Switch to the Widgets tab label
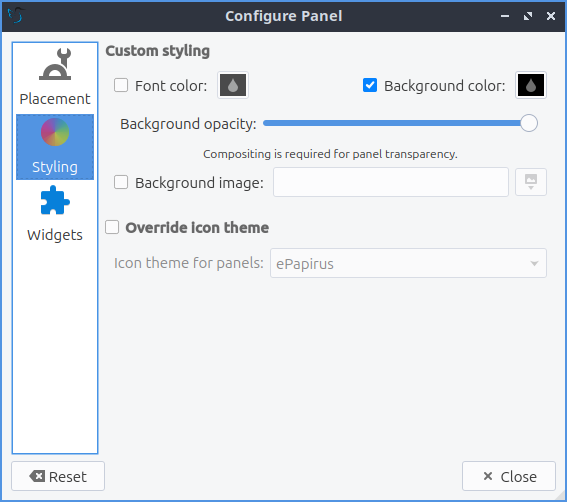 point(55,235)
